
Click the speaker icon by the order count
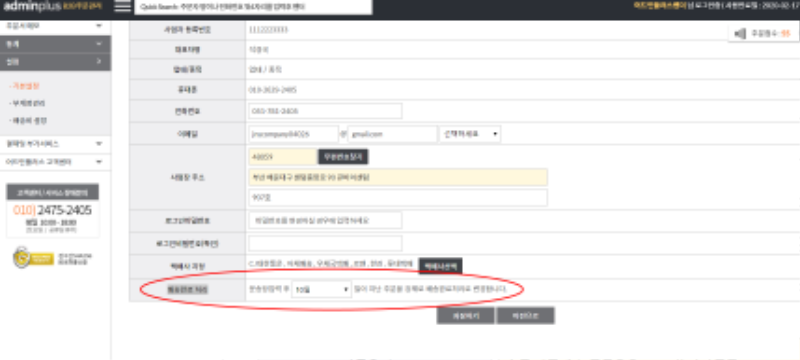740,34
